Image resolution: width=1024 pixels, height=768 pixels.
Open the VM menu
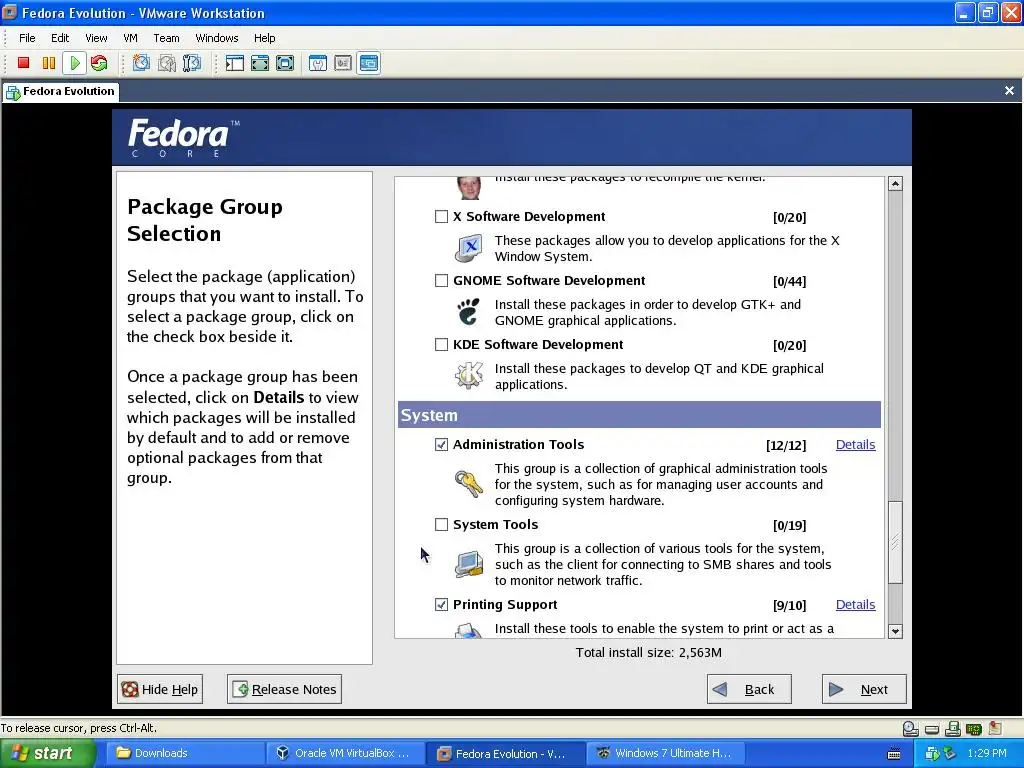[131, 38]
